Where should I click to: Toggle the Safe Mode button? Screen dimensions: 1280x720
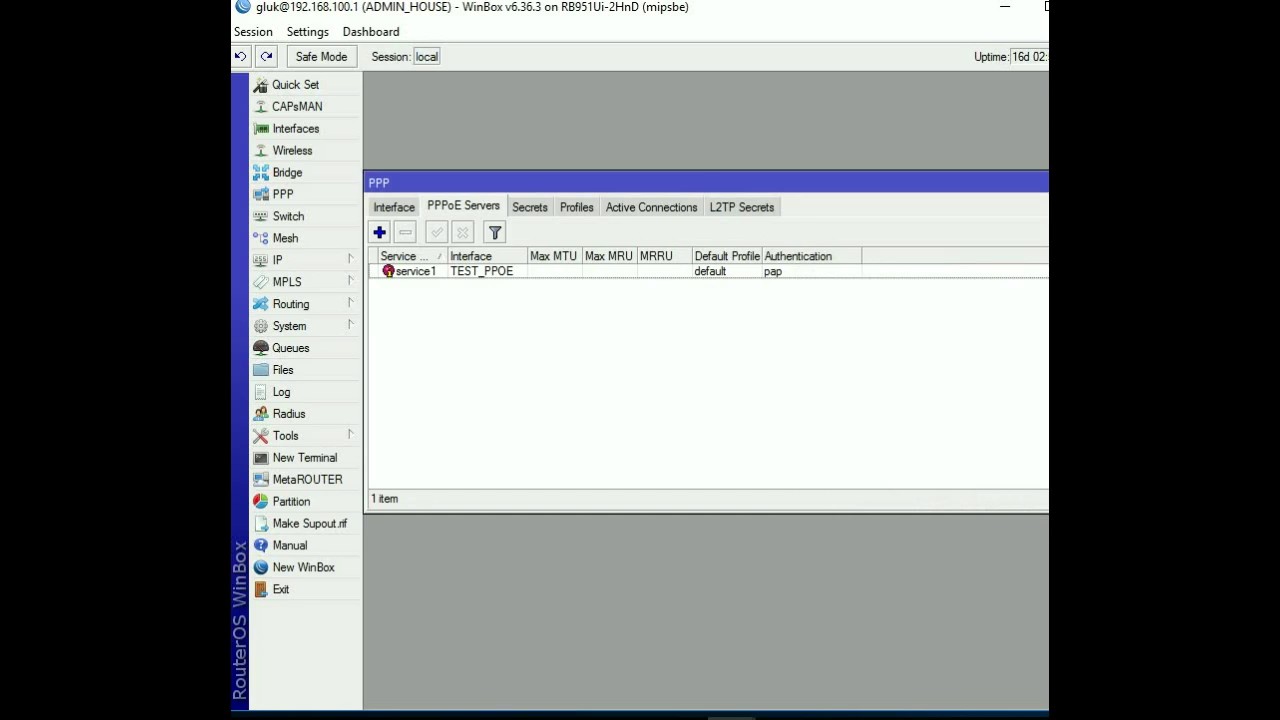coord(321,57)
